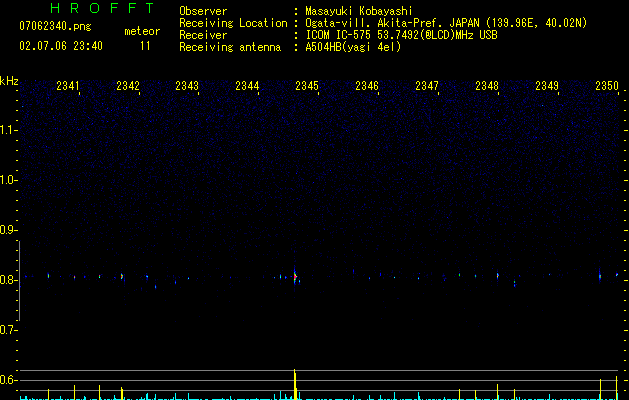Click the 2349 time marker
The width and height of the screenshot is (629, 400).
point(547,86)
